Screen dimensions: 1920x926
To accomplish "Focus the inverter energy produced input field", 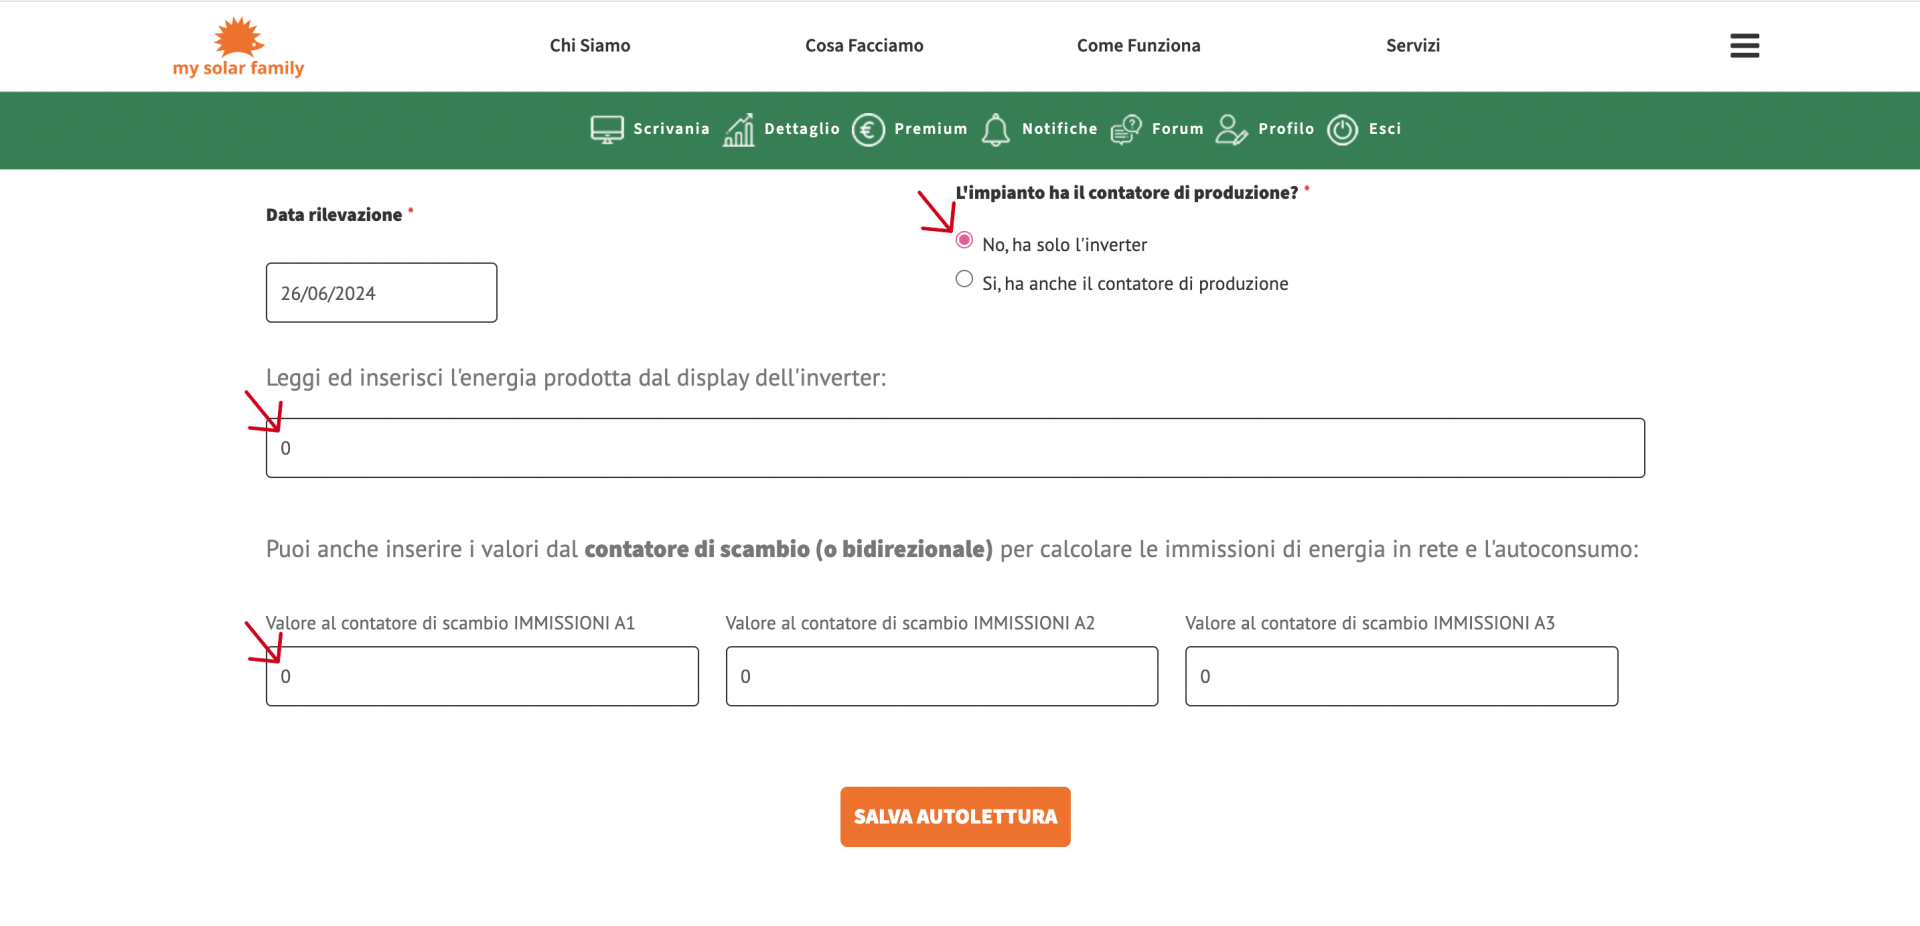I will pos(955,448).
